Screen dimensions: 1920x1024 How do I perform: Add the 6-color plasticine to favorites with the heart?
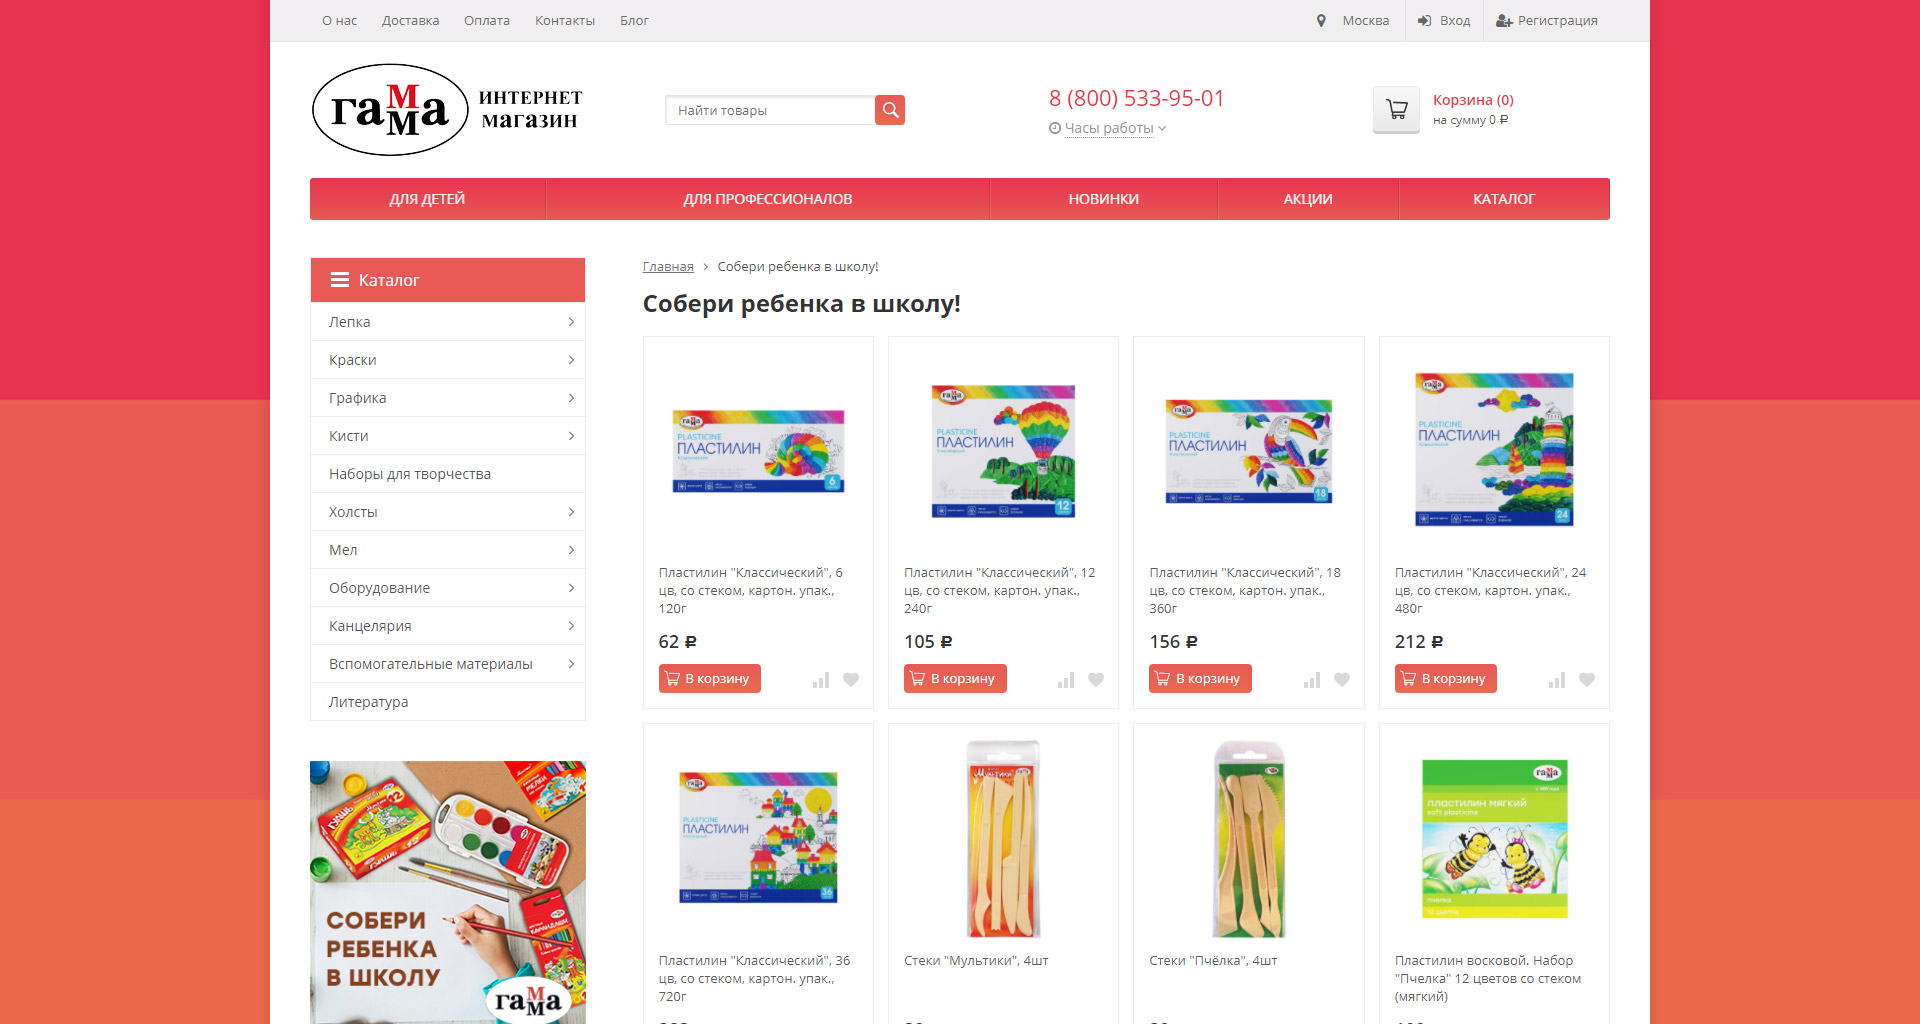[851, 680]
